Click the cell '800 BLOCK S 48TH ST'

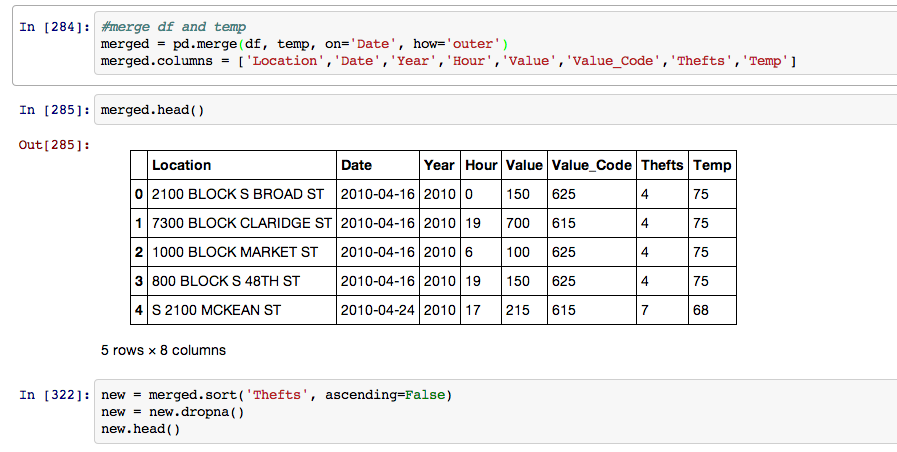pos(242,281)
